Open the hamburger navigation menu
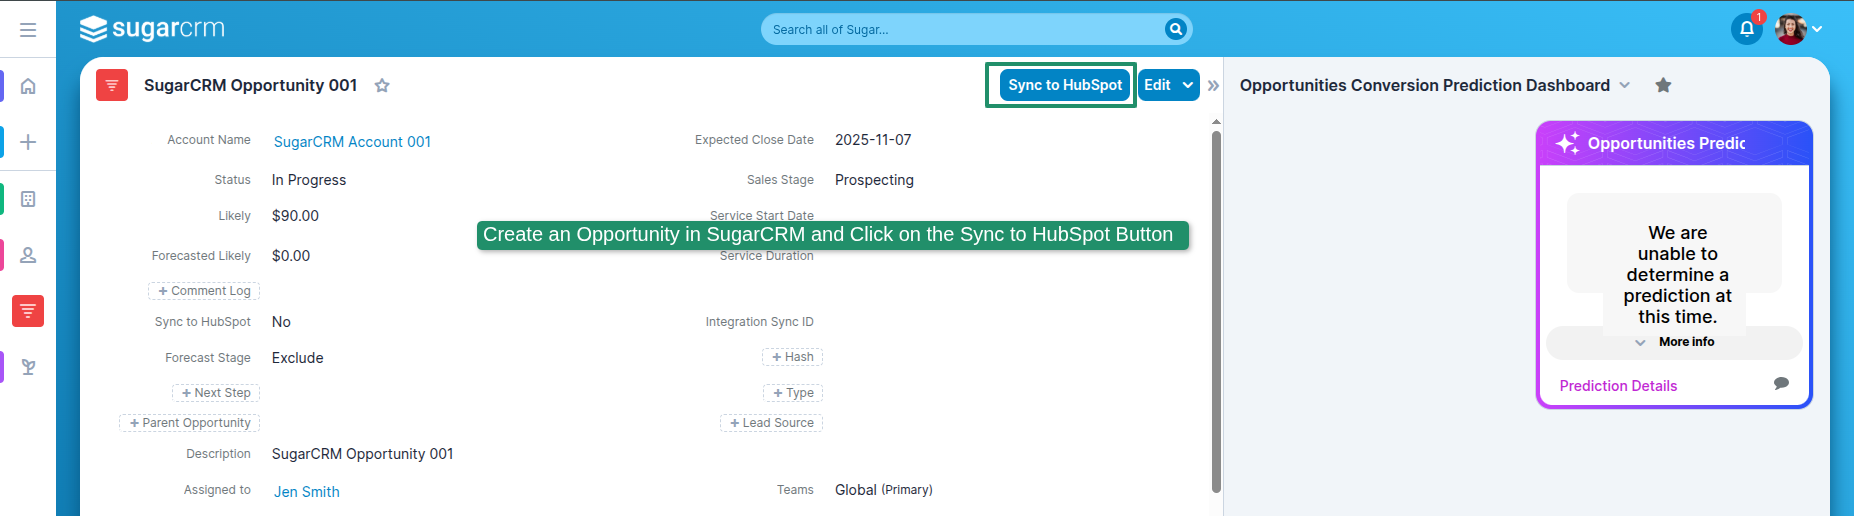 click(x=28, y=30)
